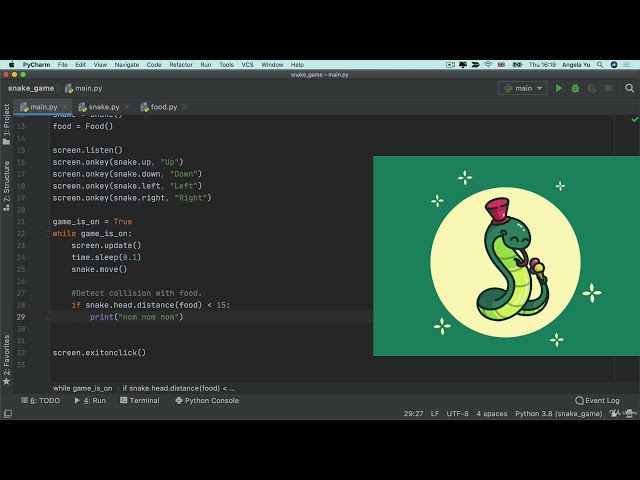Click the Siri icon in the menu bar
This screenshot has width=640, height=480.
click(614, 64)
